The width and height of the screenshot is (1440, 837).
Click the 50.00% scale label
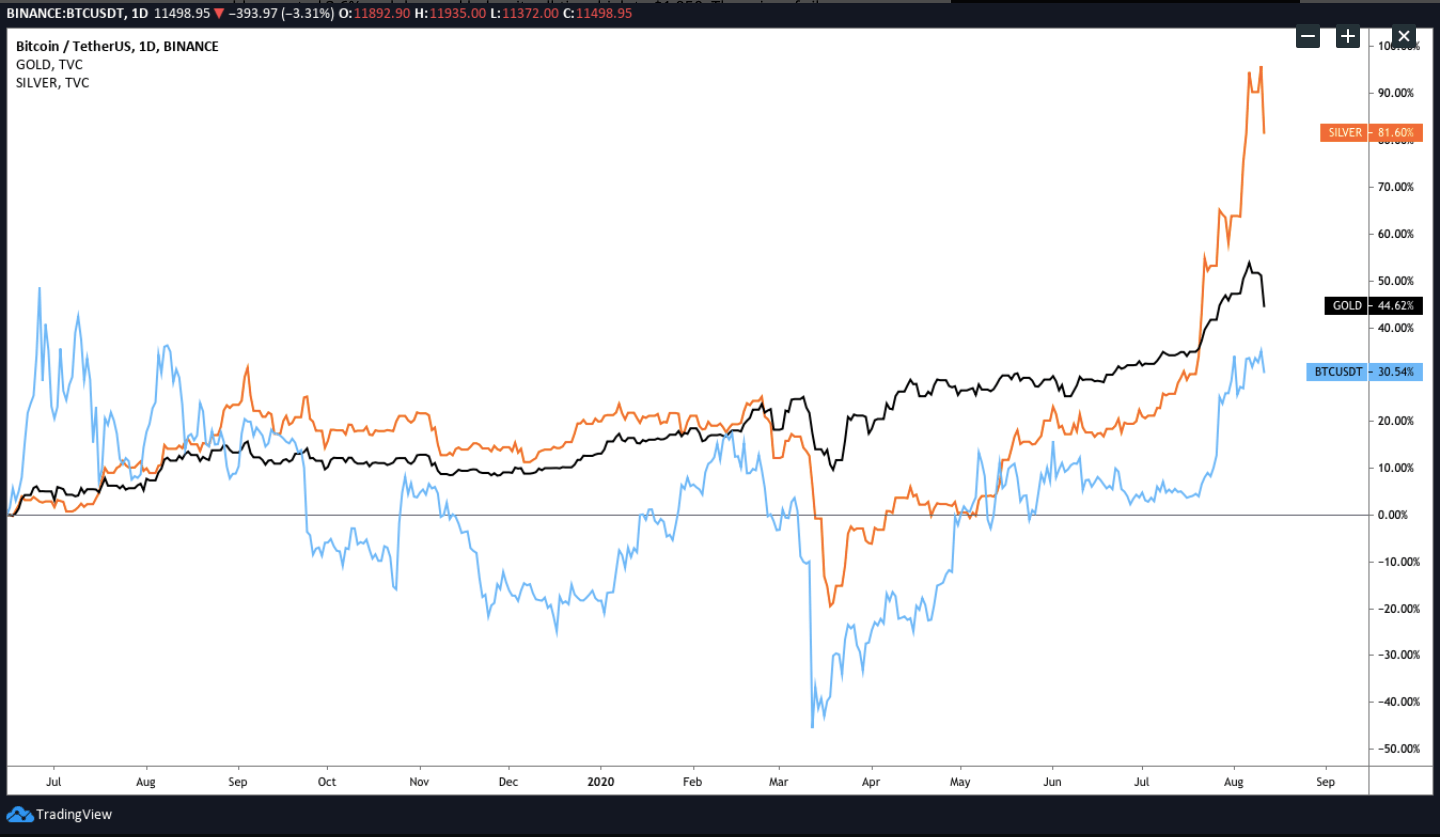(1397, 281)
